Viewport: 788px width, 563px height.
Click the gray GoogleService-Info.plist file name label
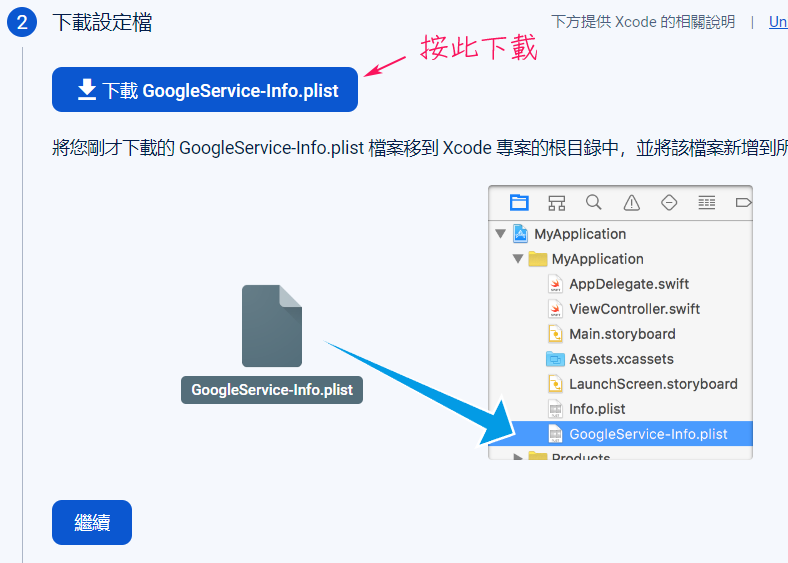[272, 390]
